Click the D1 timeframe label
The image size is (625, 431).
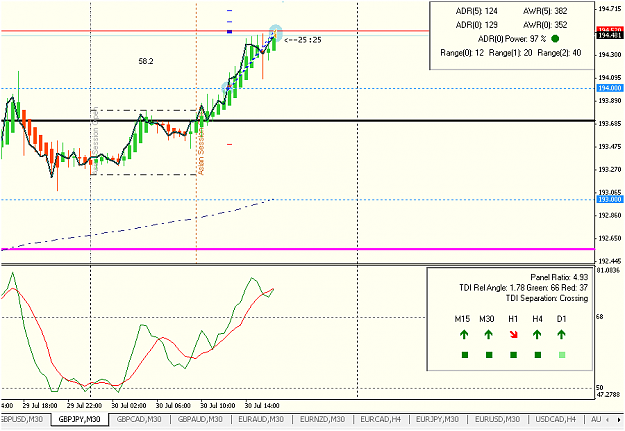click(561, 319)
